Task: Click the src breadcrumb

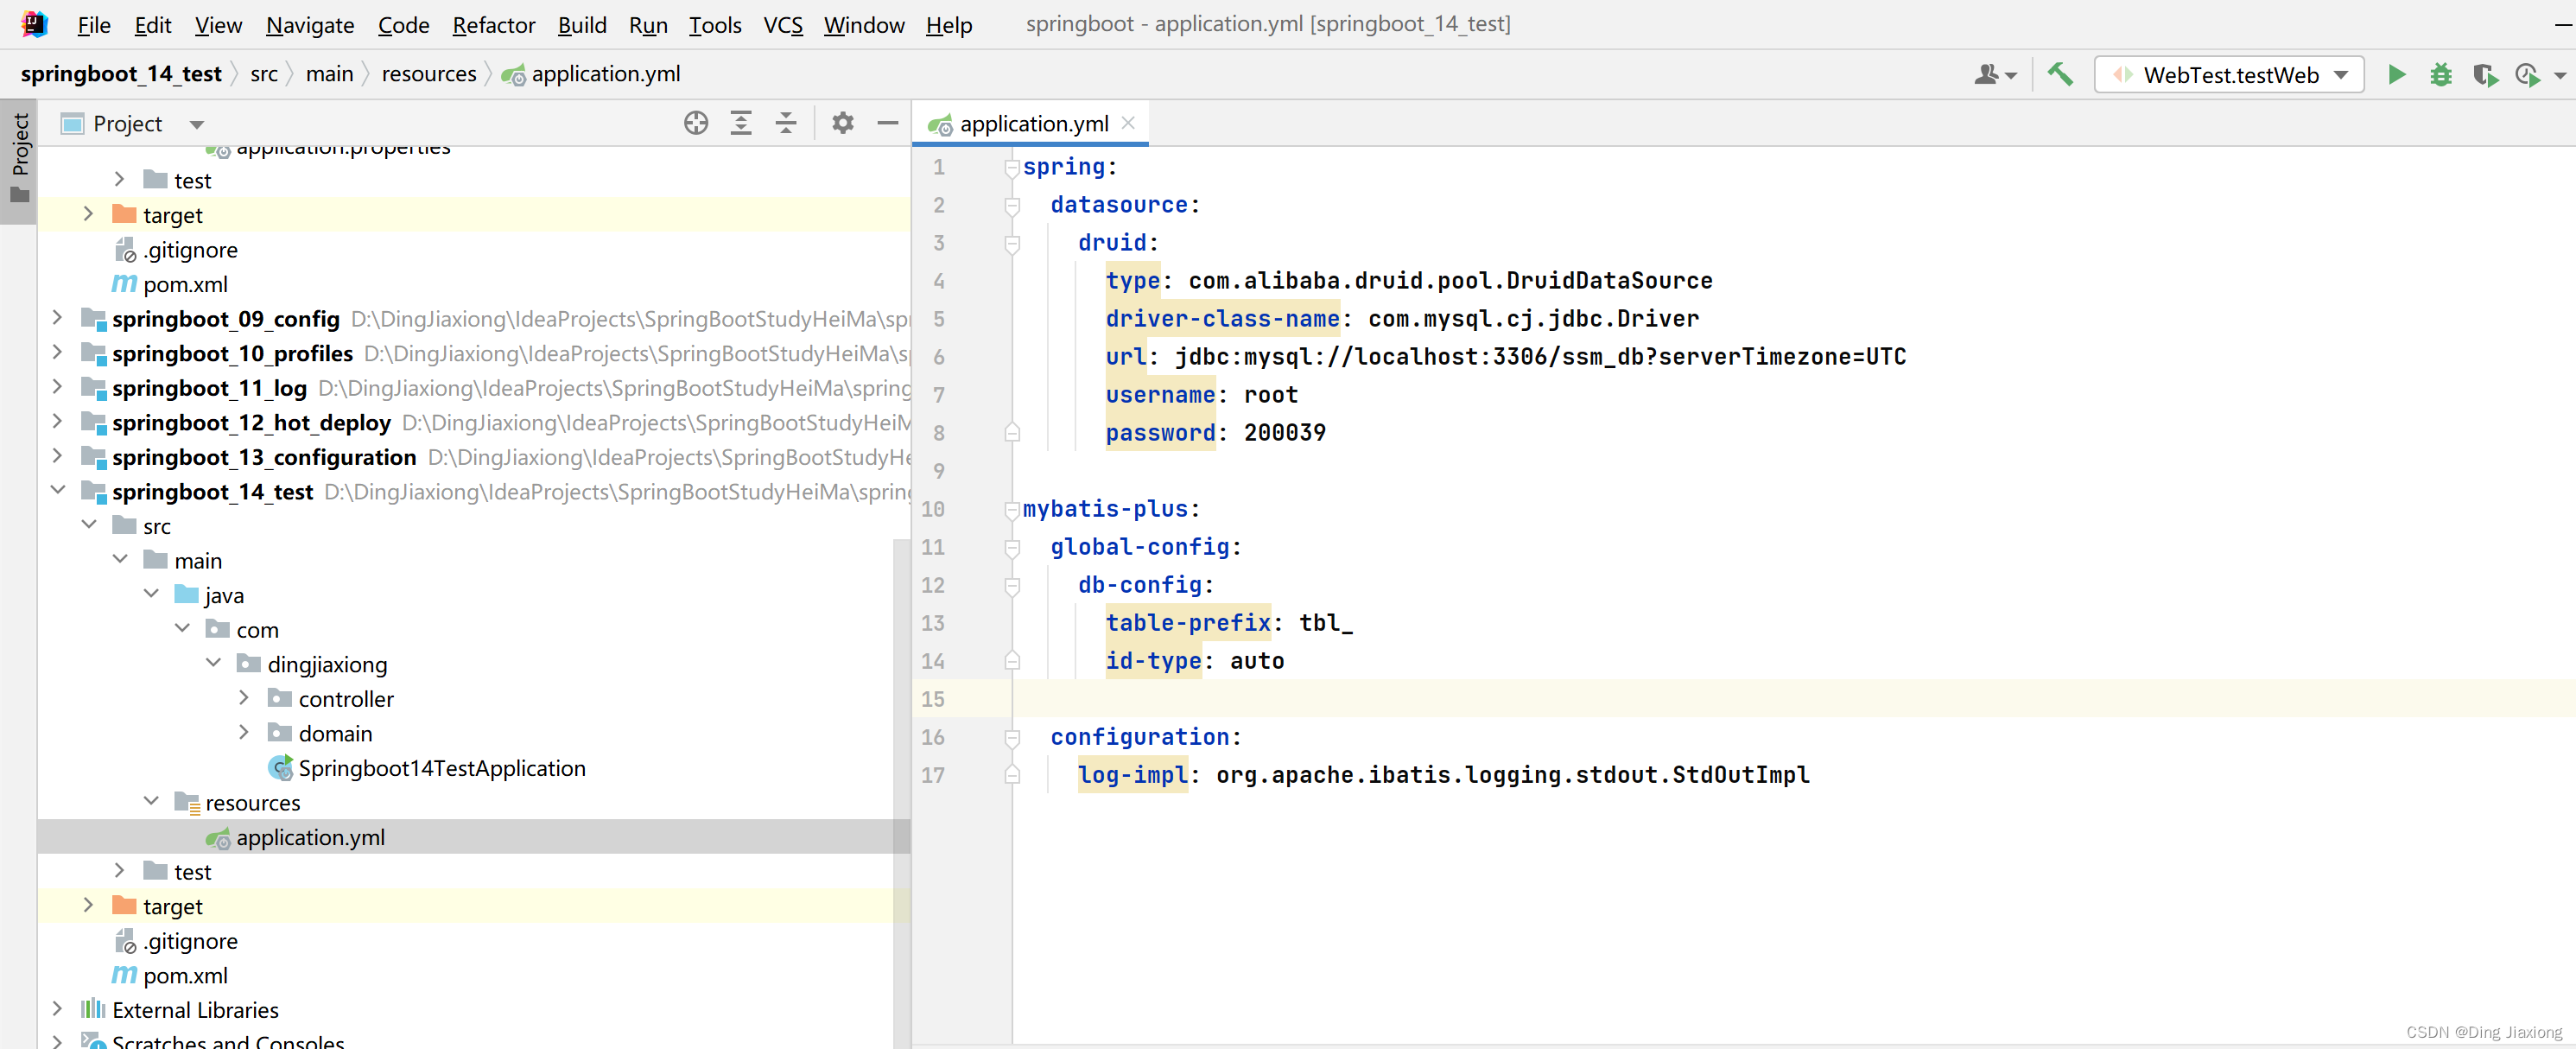Action: click(x=264, y=74)
